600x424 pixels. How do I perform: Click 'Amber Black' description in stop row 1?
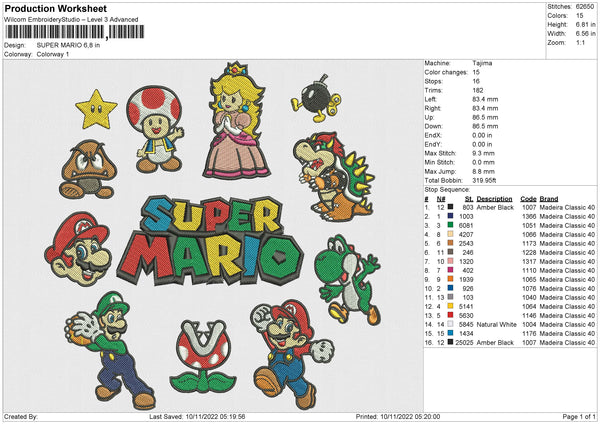pyautogui.click(x=495, y=207)
